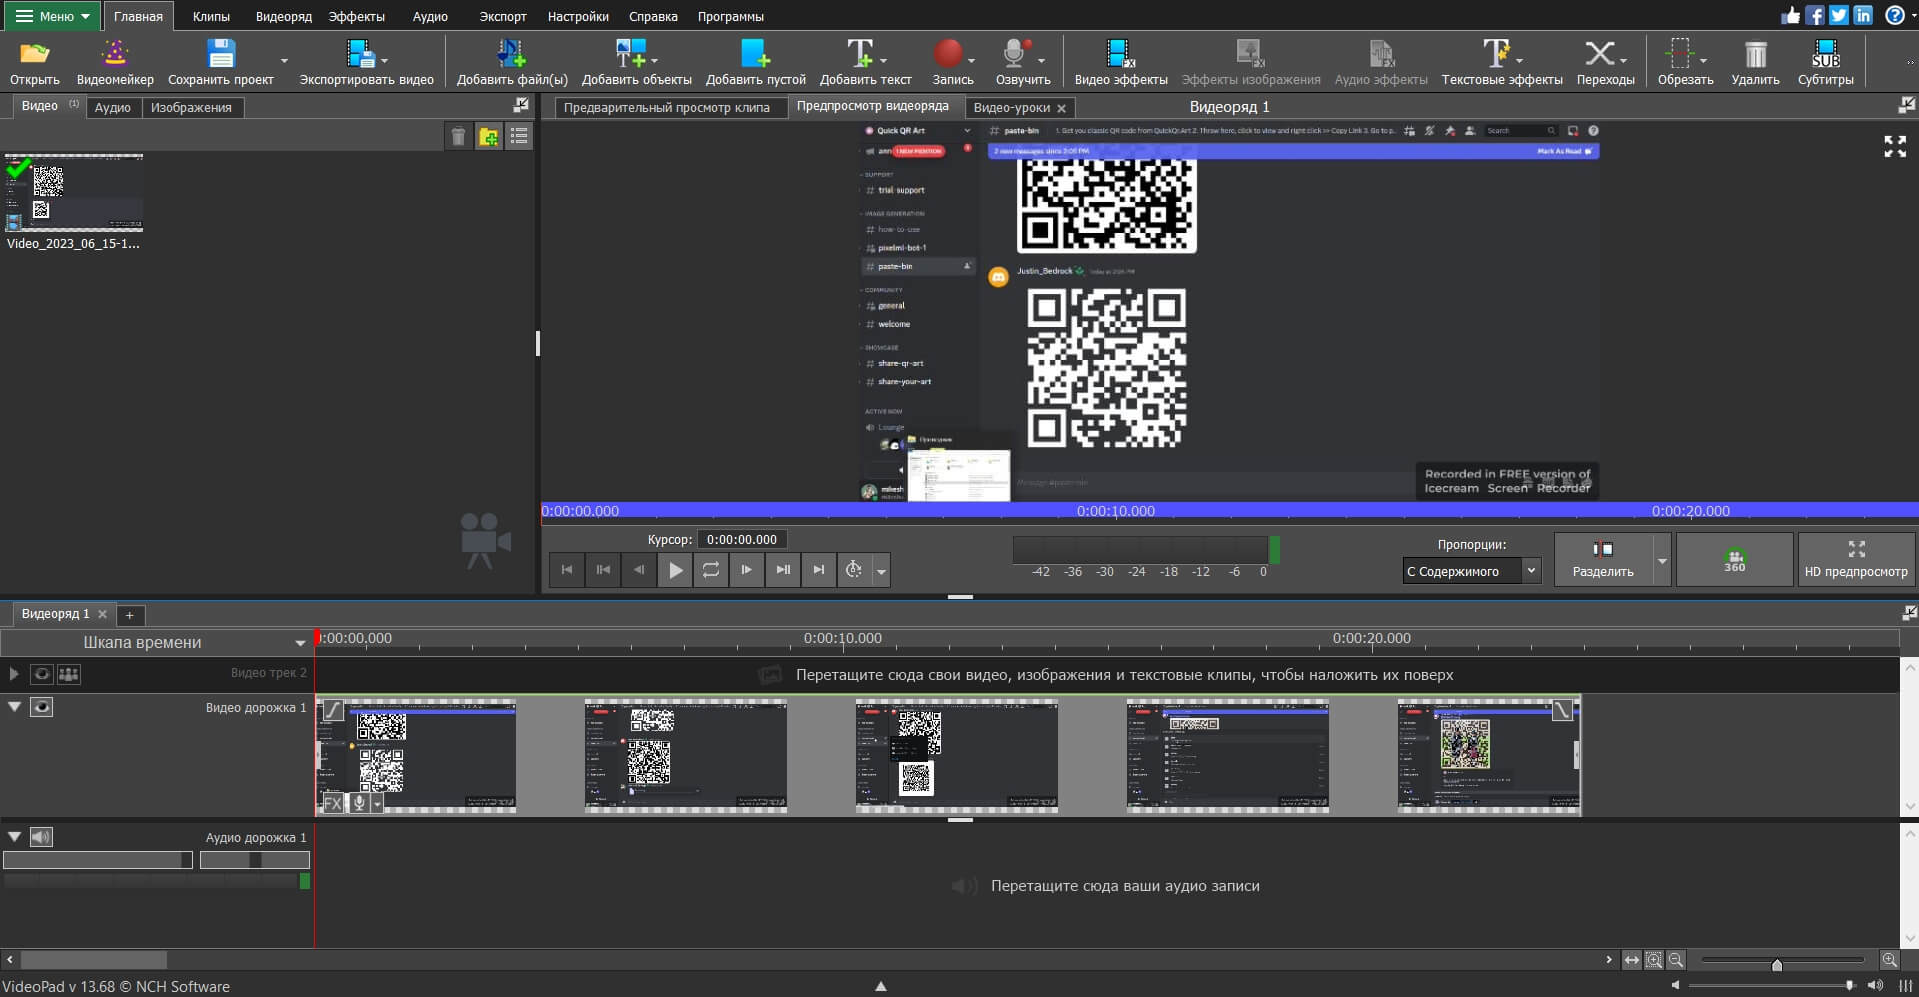
Task: Toggle the group icon on Видео трек 2
Action: point(68,674)
